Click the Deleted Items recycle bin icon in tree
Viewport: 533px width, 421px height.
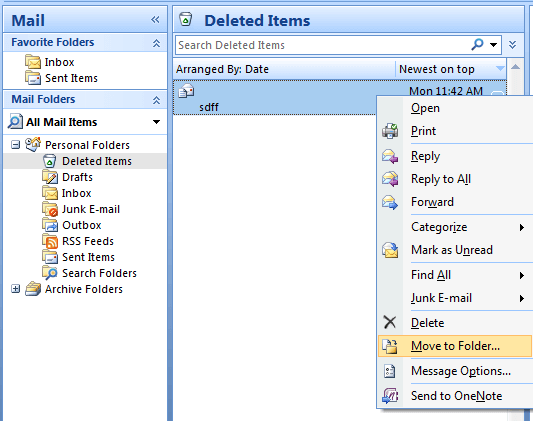[50, 161]
